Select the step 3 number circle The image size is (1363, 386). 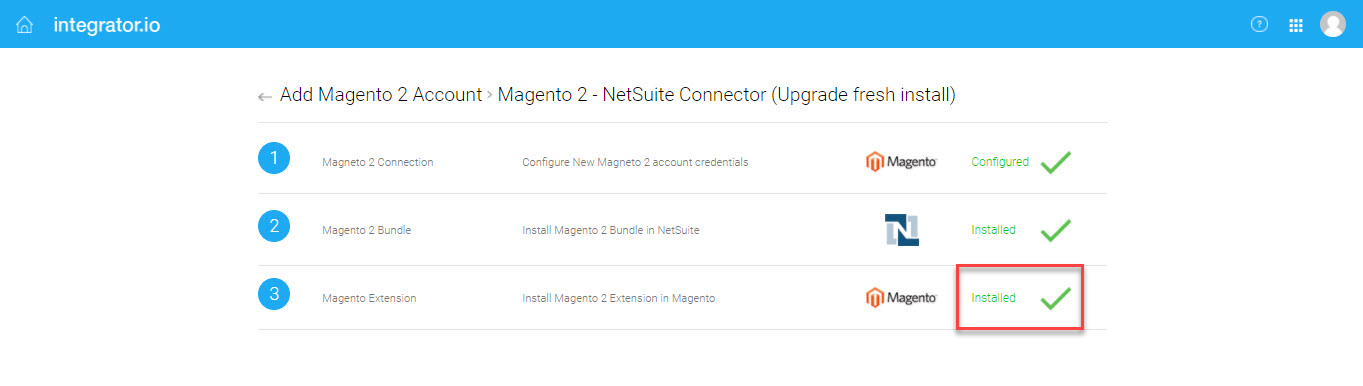[x=274, y=295]
